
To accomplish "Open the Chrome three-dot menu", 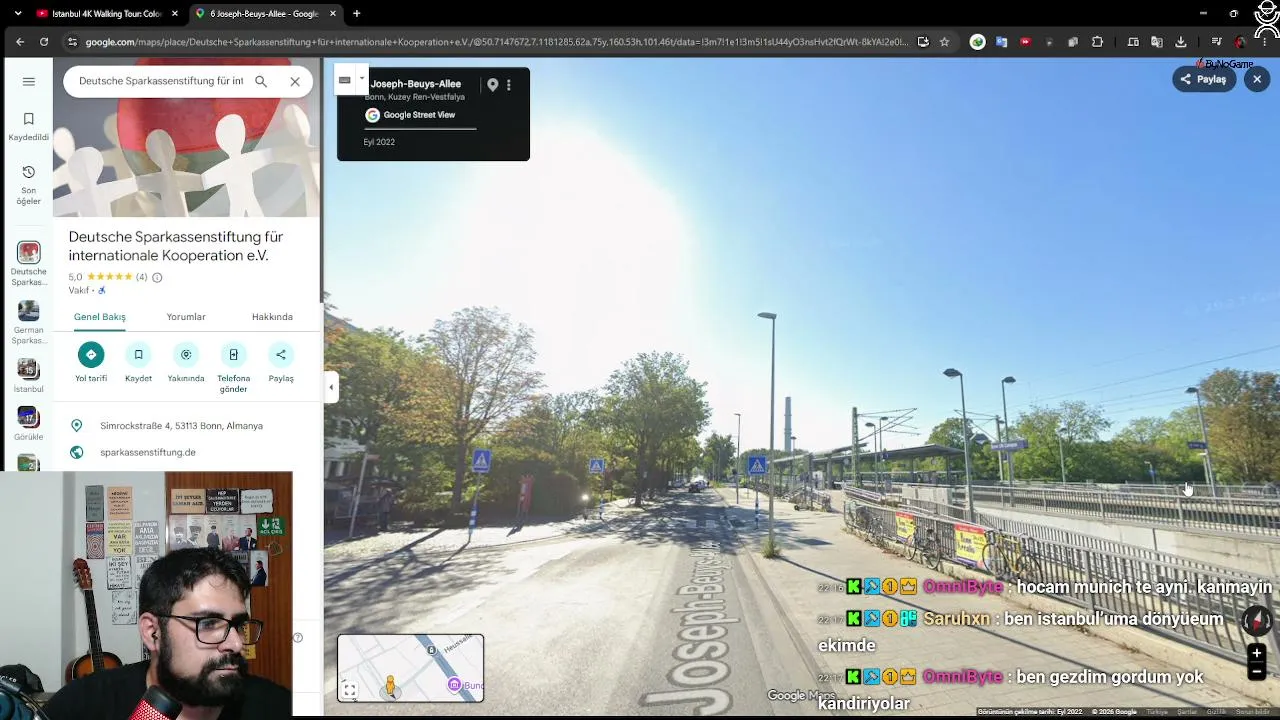I will coord(1265,42).
